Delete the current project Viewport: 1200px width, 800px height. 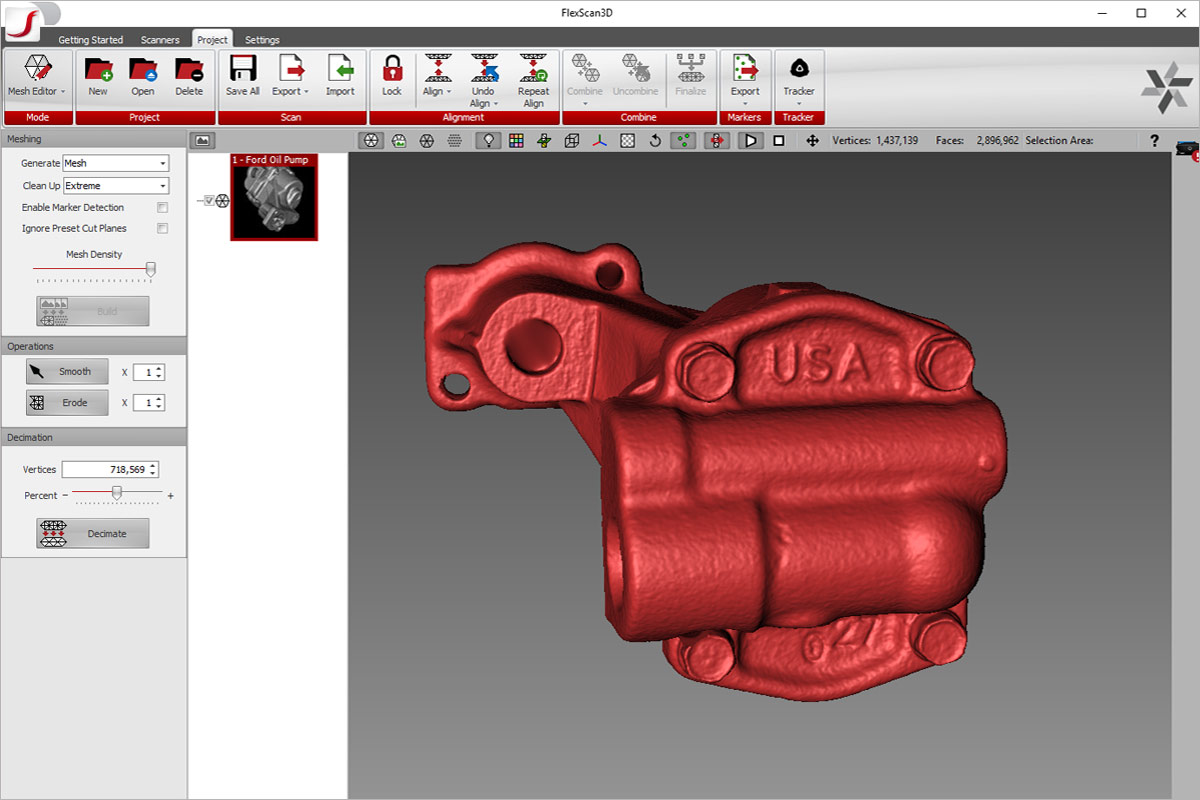(x=189, y=77)
